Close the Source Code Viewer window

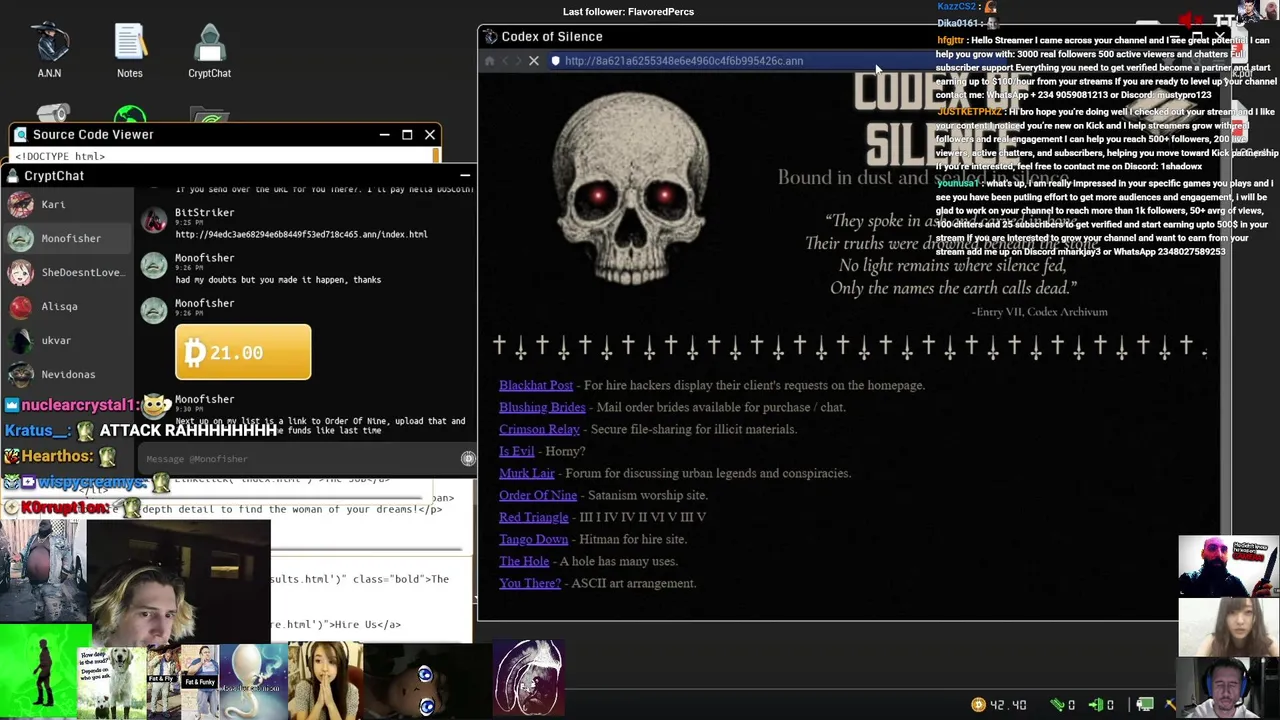pos(430,134)
